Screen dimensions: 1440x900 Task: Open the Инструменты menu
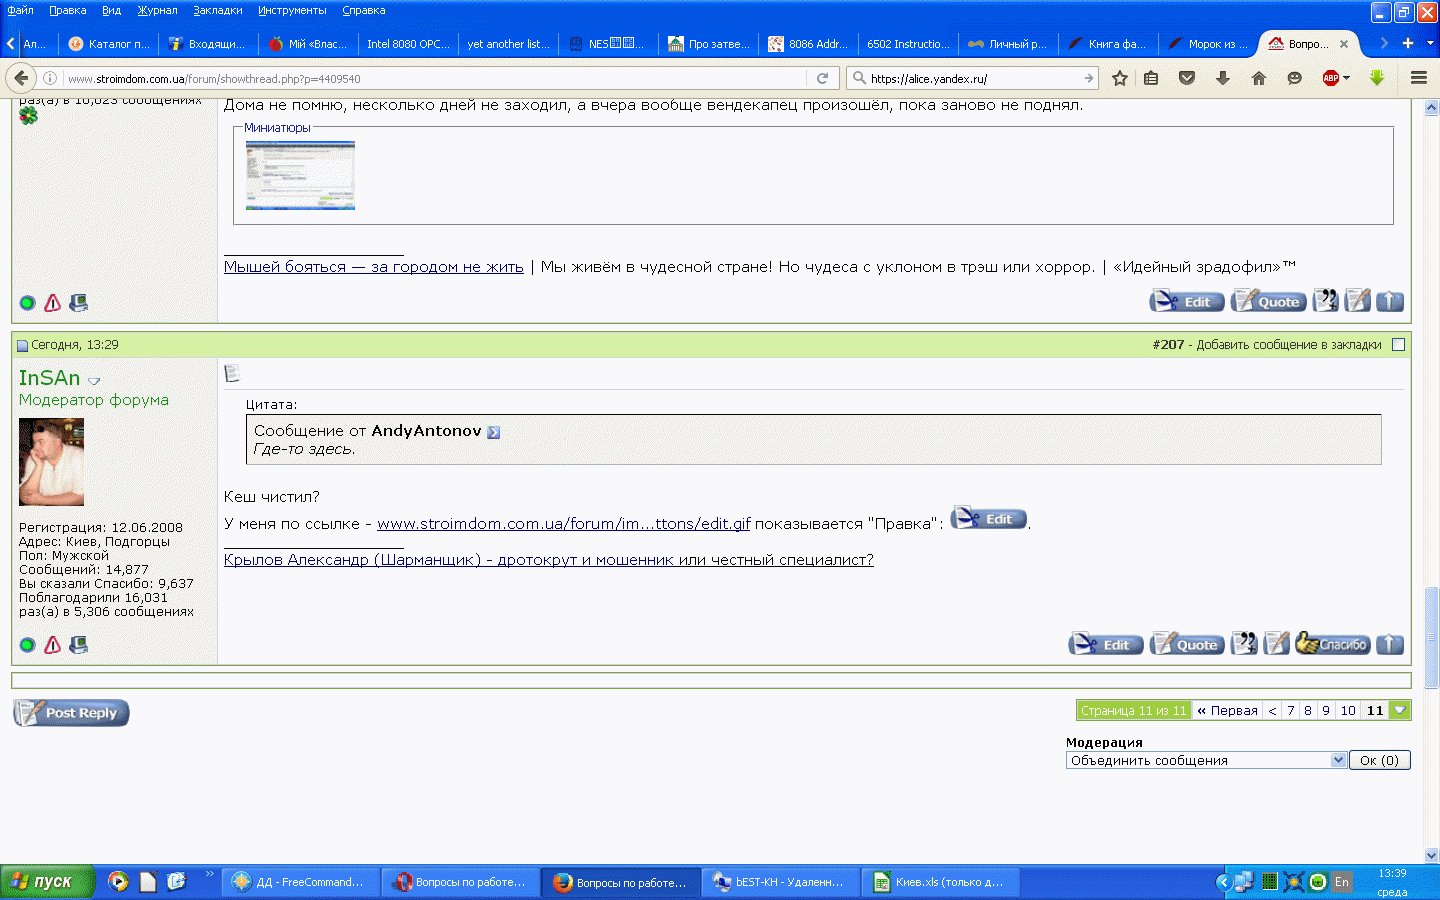click(291, 9)
